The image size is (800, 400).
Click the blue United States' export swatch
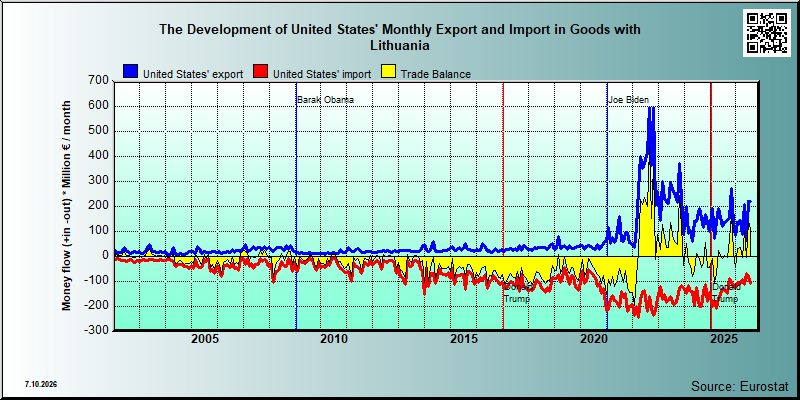pos(131,72)
